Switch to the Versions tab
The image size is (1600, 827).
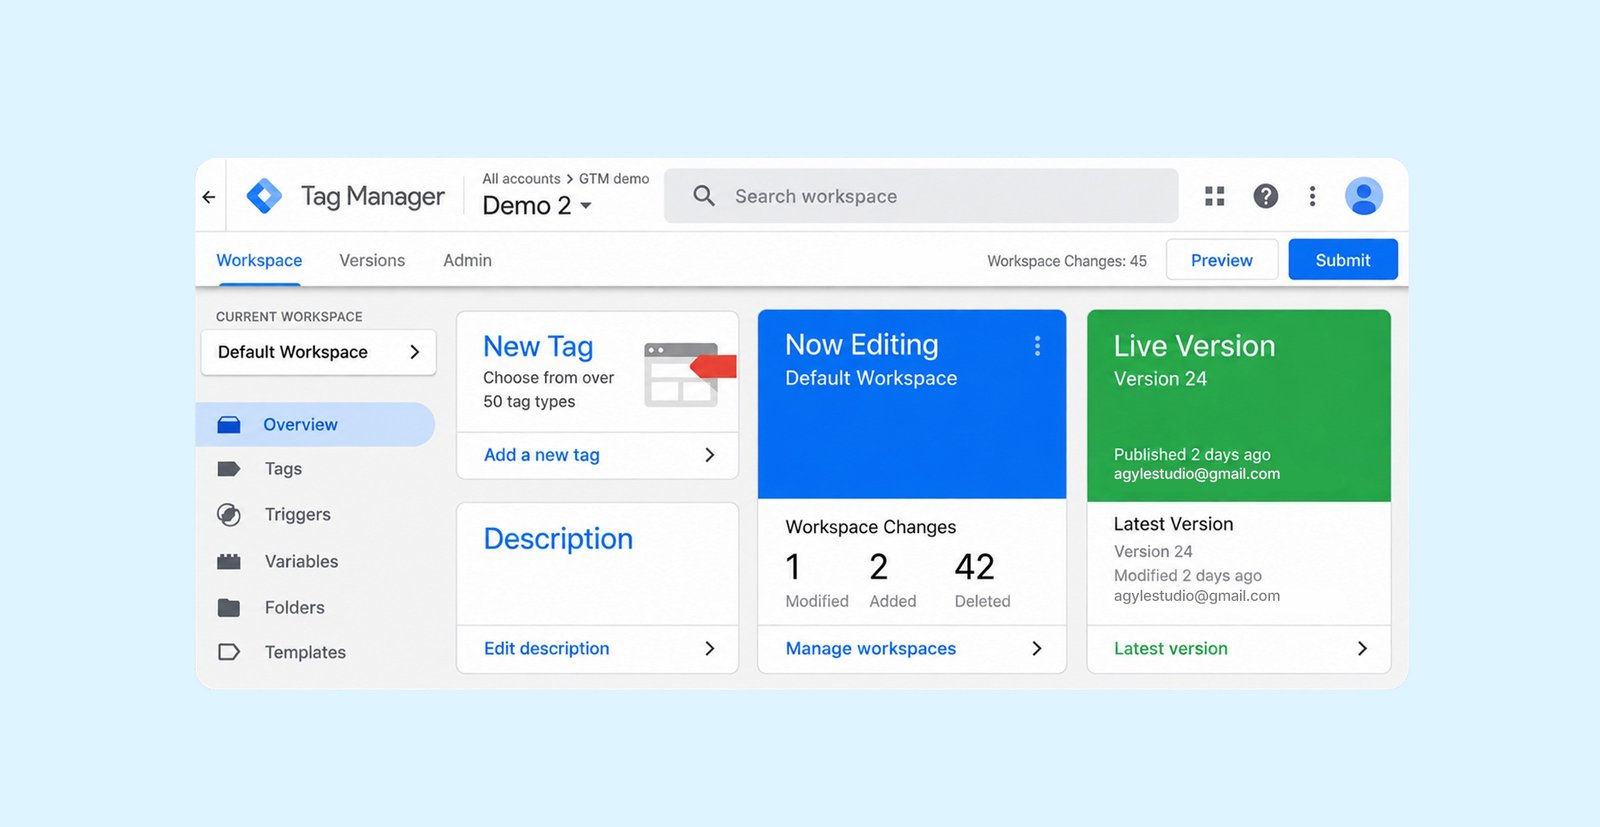pyautogui.click(x=372, y=260)
